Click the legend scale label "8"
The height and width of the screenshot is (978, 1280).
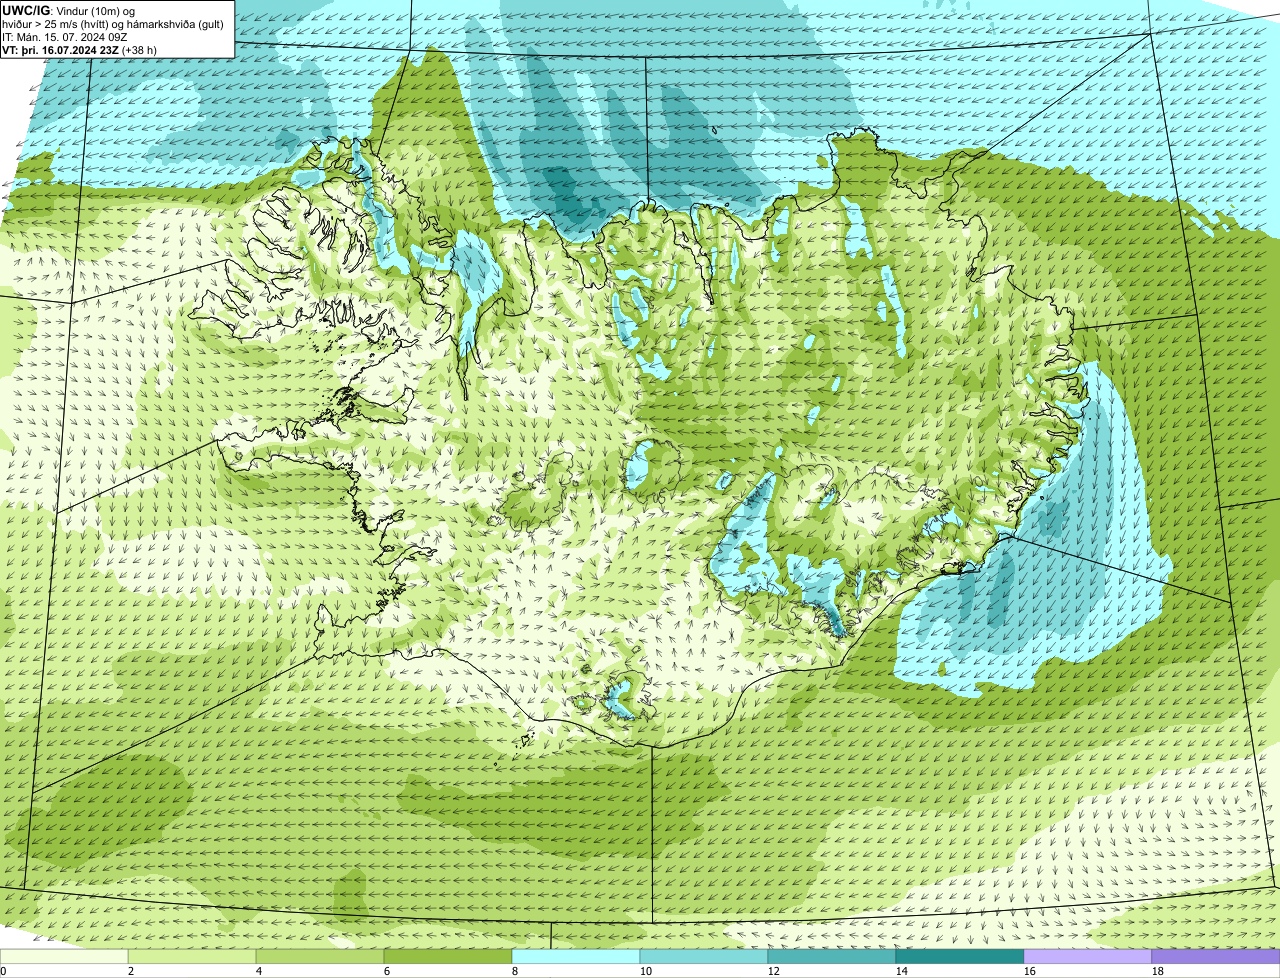[515, 971]
